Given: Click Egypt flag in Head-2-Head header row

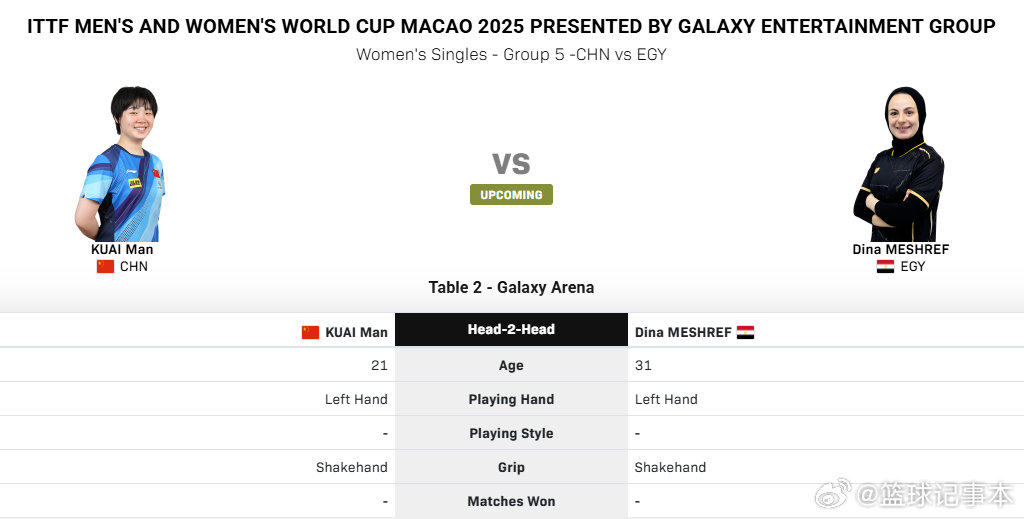Looking at the screenshot, I should [x=745, y=332].
